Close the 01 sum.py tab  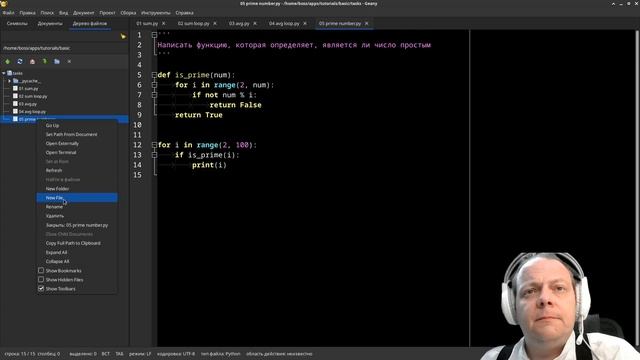pos(164,24)
